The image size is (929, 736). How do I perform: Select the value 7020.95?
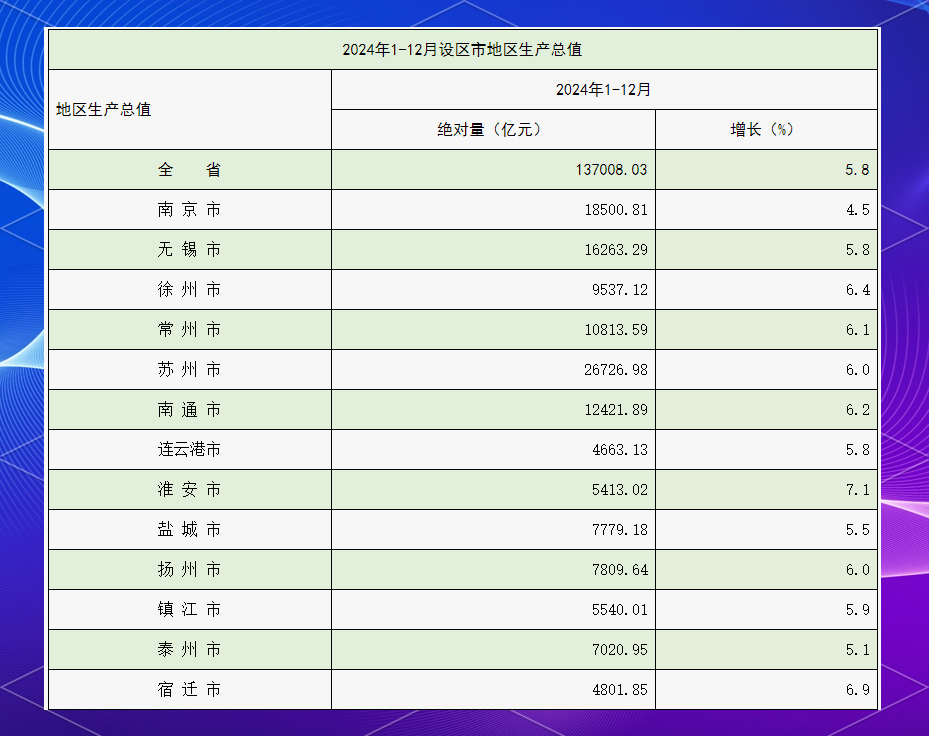(x=620, y=650)
